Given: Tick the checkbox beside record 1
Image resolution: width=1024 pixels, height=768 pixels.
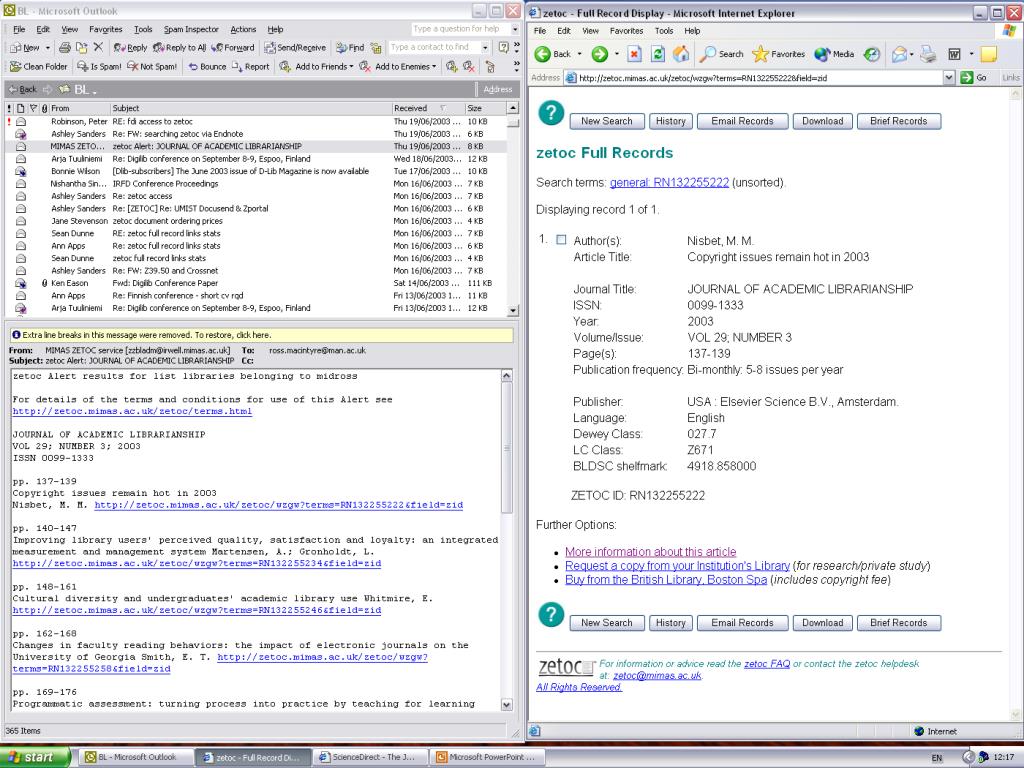Looking at the screenshot, I should click(561, 240).
